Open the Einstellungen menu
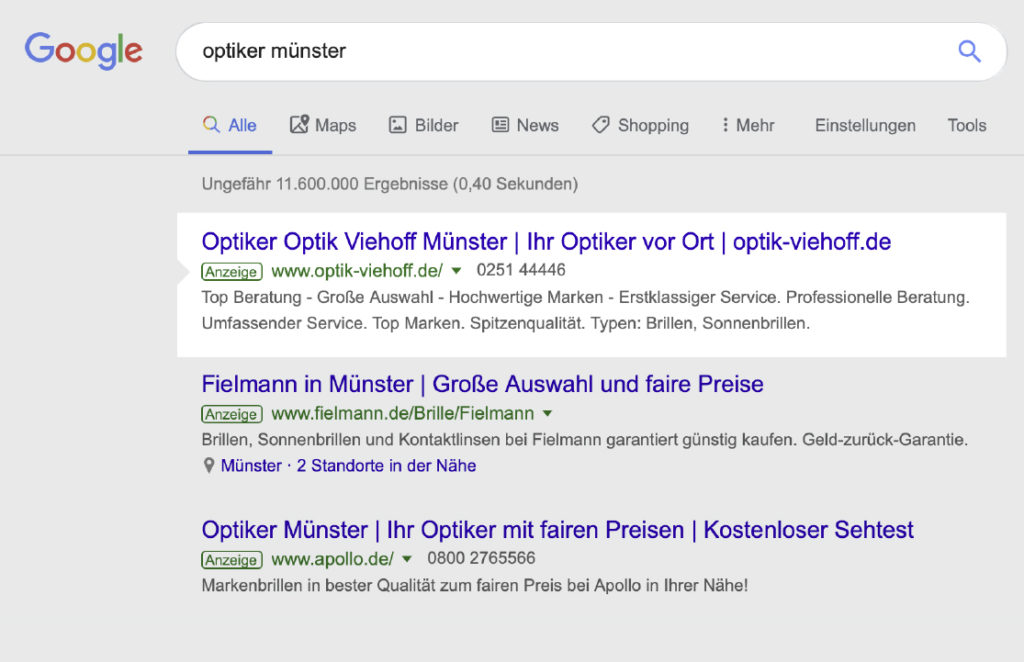The width and height of the screenshot is (1024, 662). (865, 125)
